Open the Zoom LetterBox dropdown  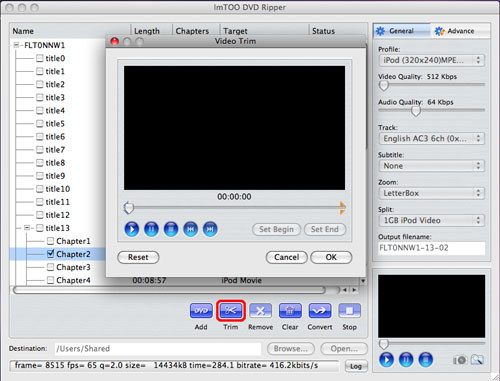432,193
